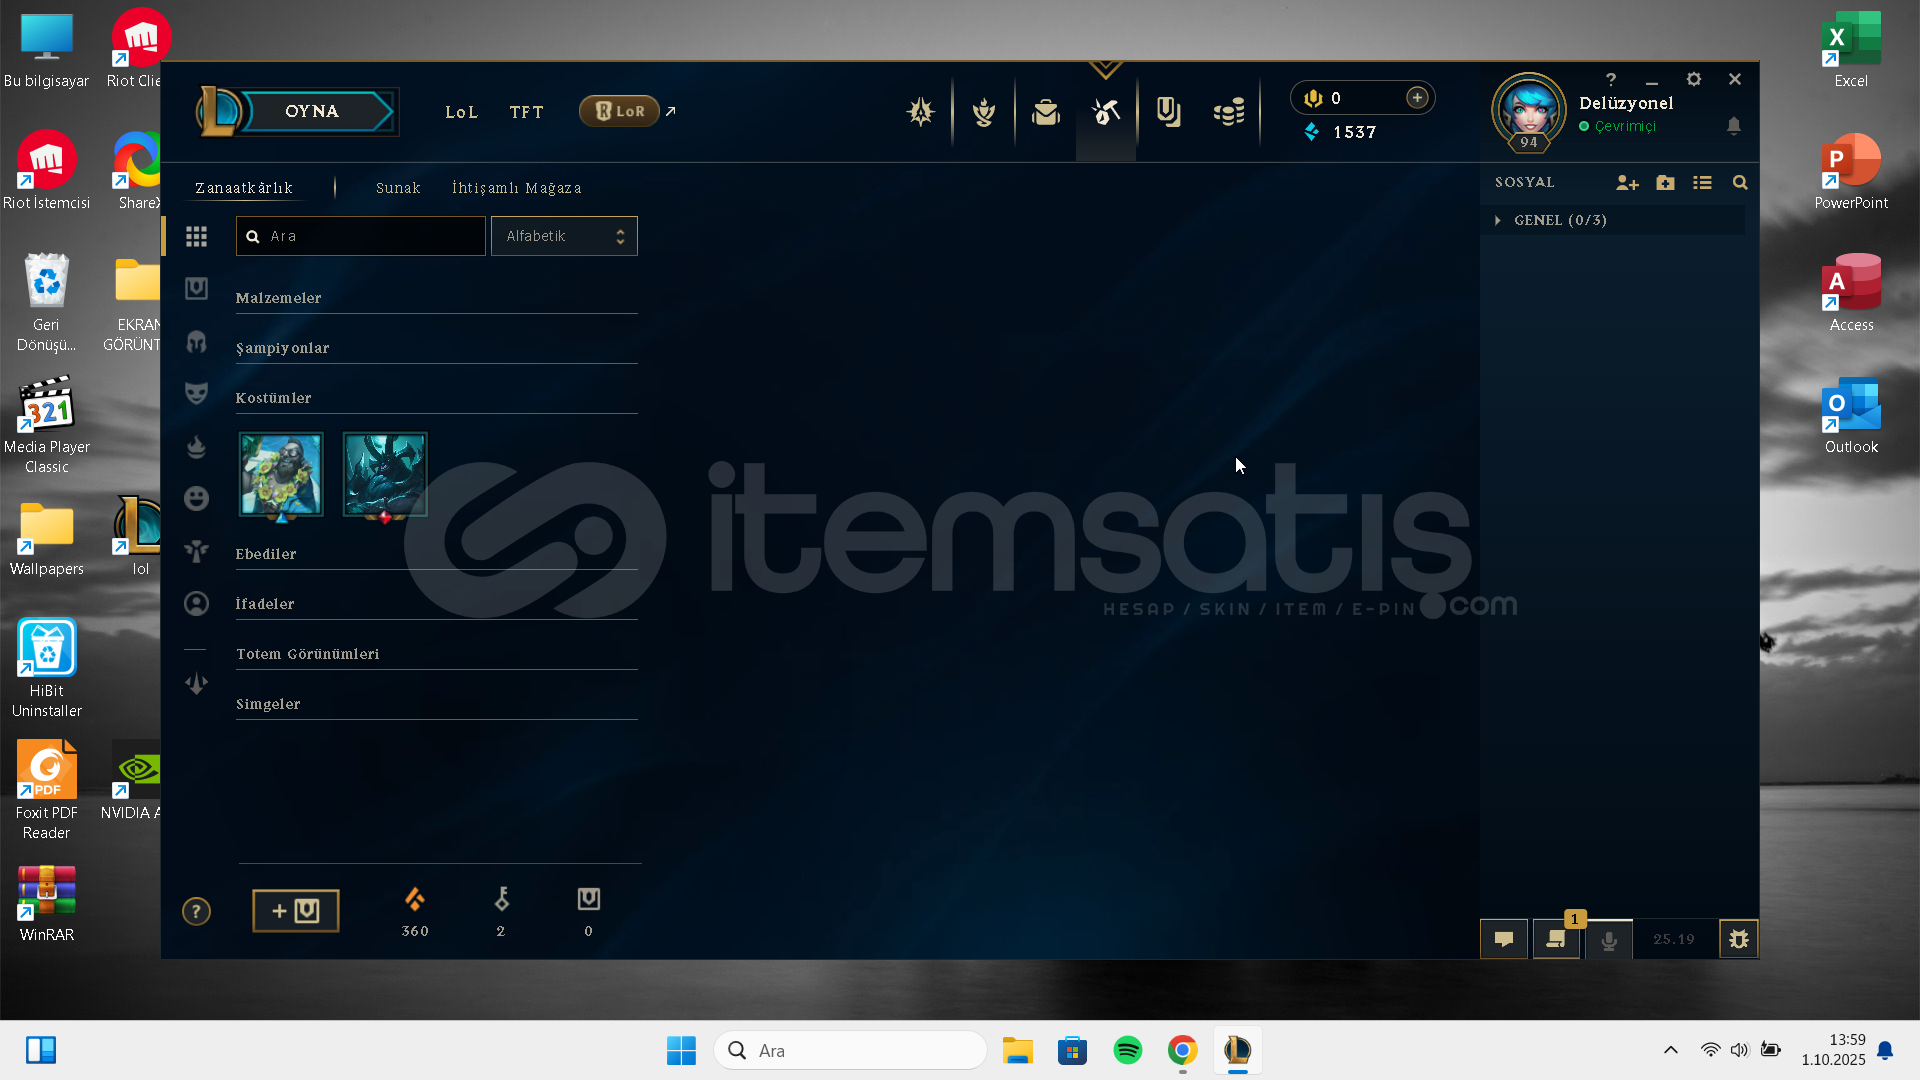Open the chat bubble window toggle

coord(1503,939)
